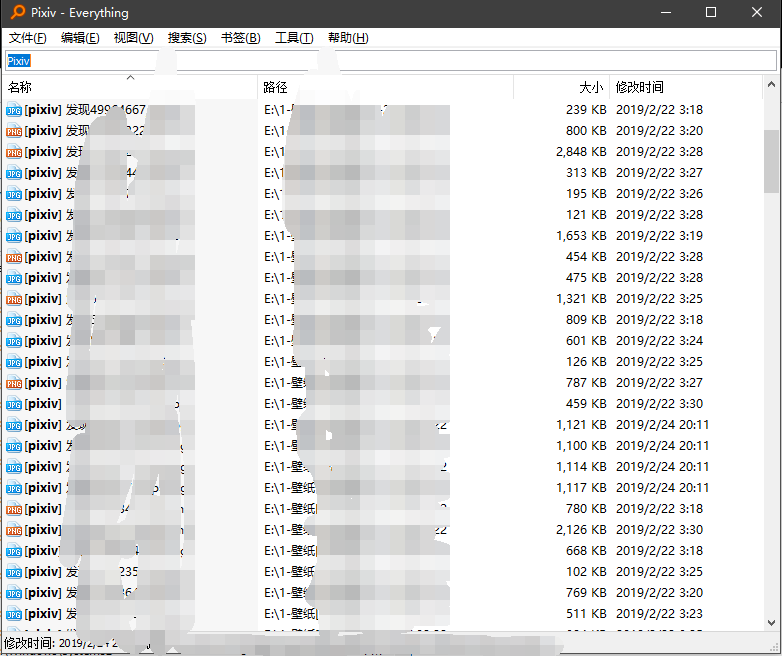Screen dimensions: 782x656
Task: Click the PNG icon in the 454 KB row
Action: click(14, 256)
